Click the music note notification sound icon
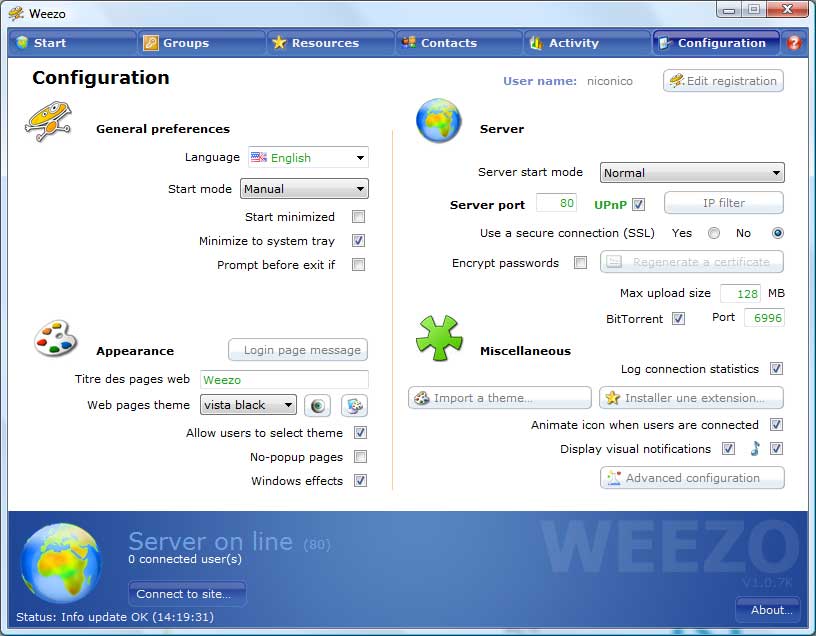 pyautogui.click(x=755, y=448)
